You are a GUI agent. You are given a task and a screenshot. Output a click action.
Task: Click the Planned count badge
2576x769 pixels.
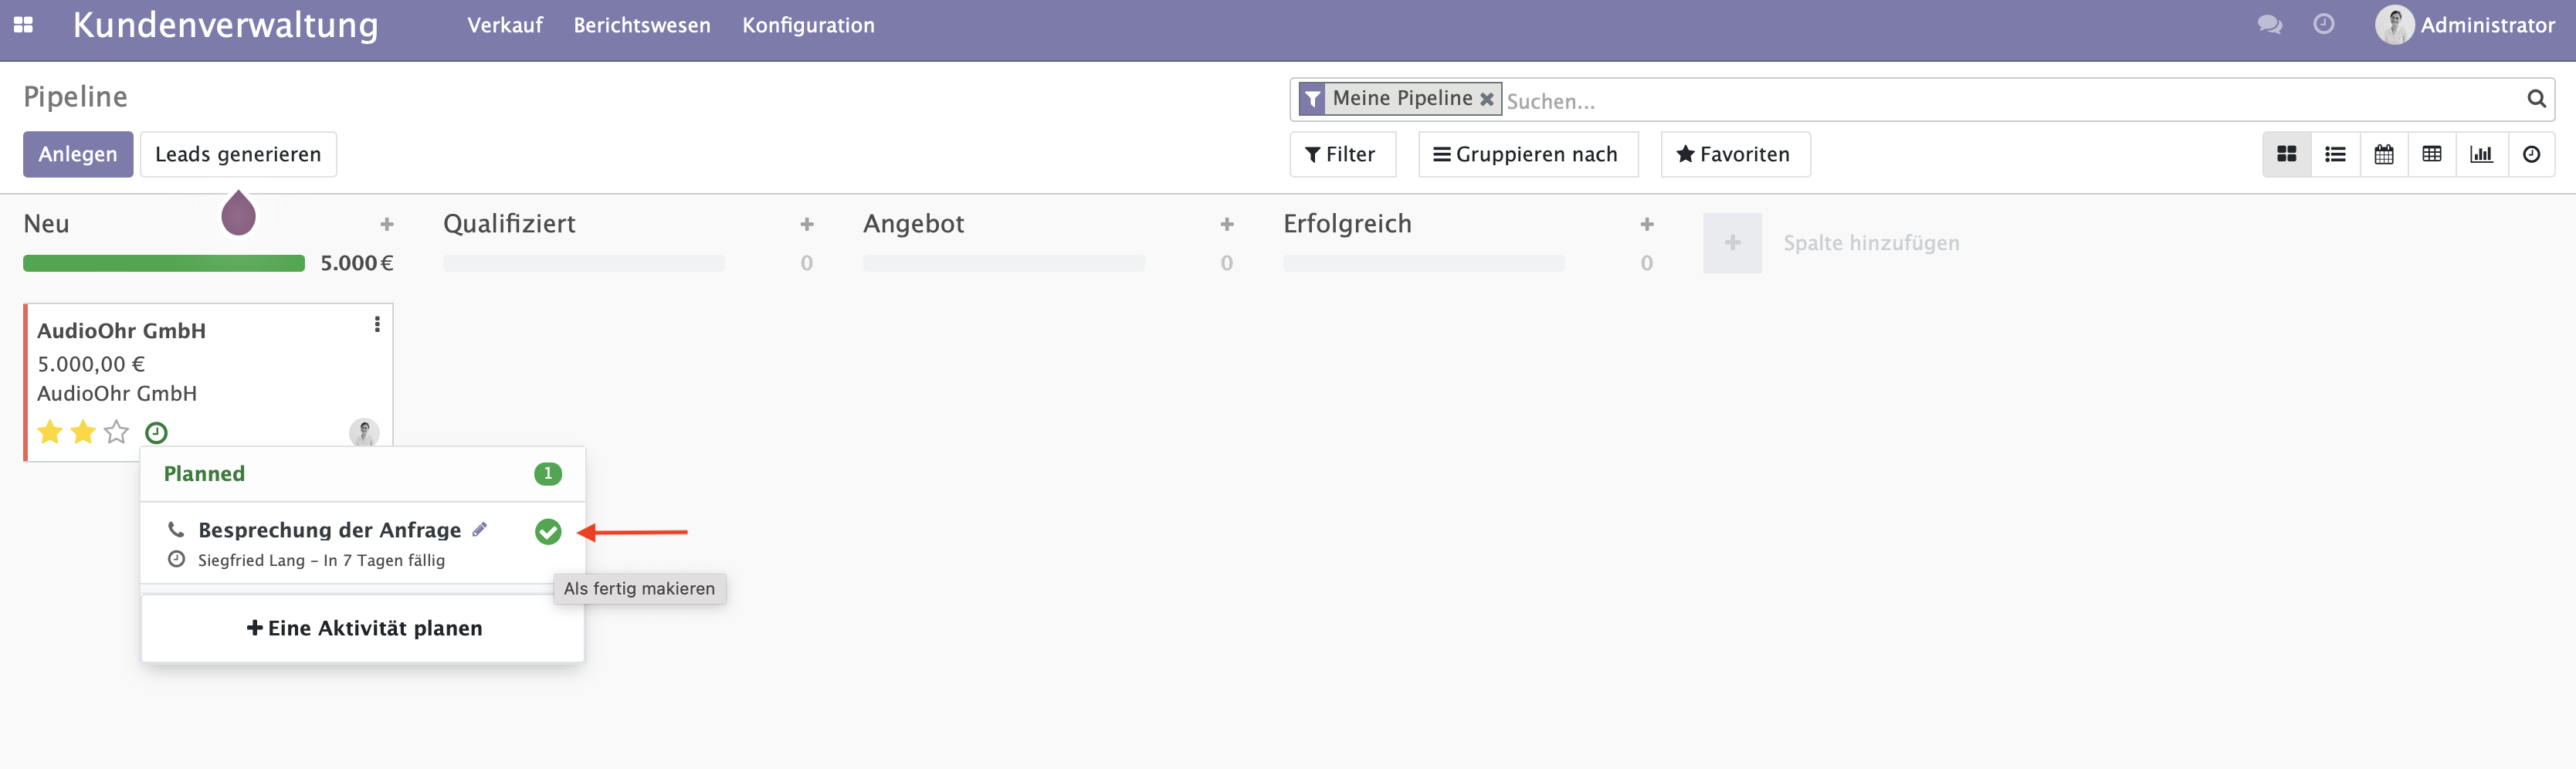(548, 474)
